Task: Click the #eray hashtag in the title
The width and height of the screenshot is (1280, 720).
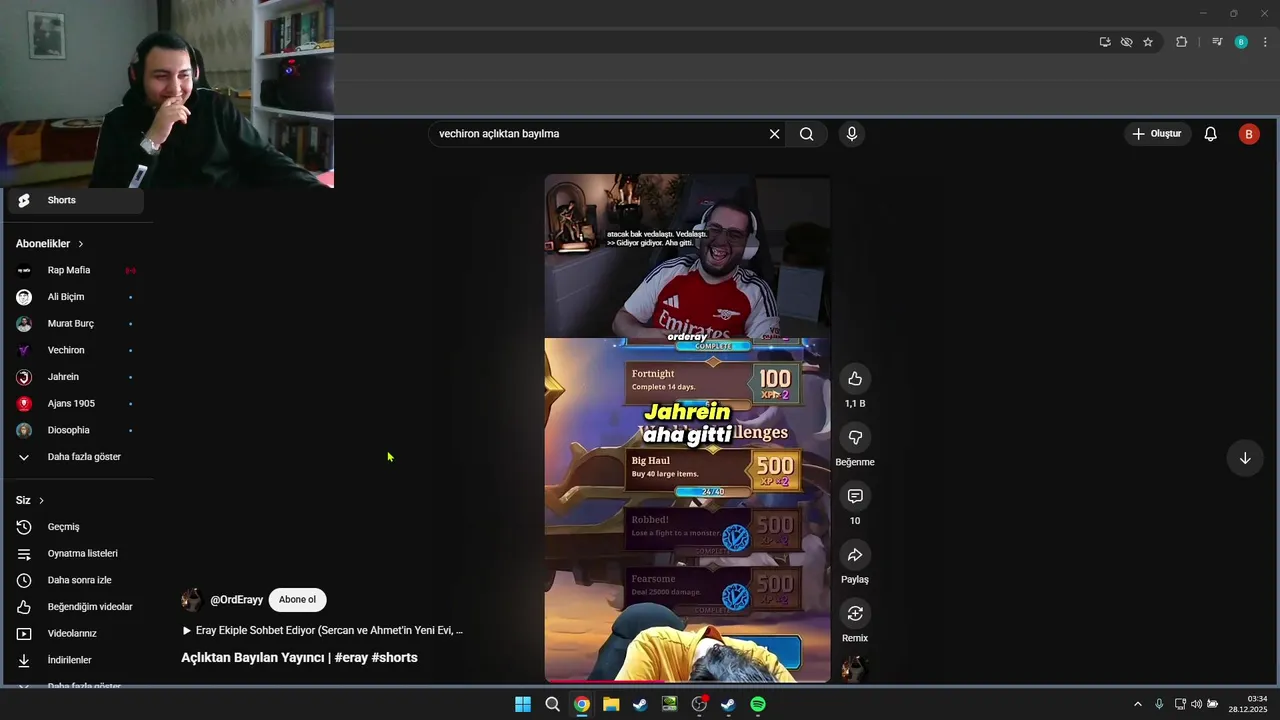Action: tap(351, 658)
